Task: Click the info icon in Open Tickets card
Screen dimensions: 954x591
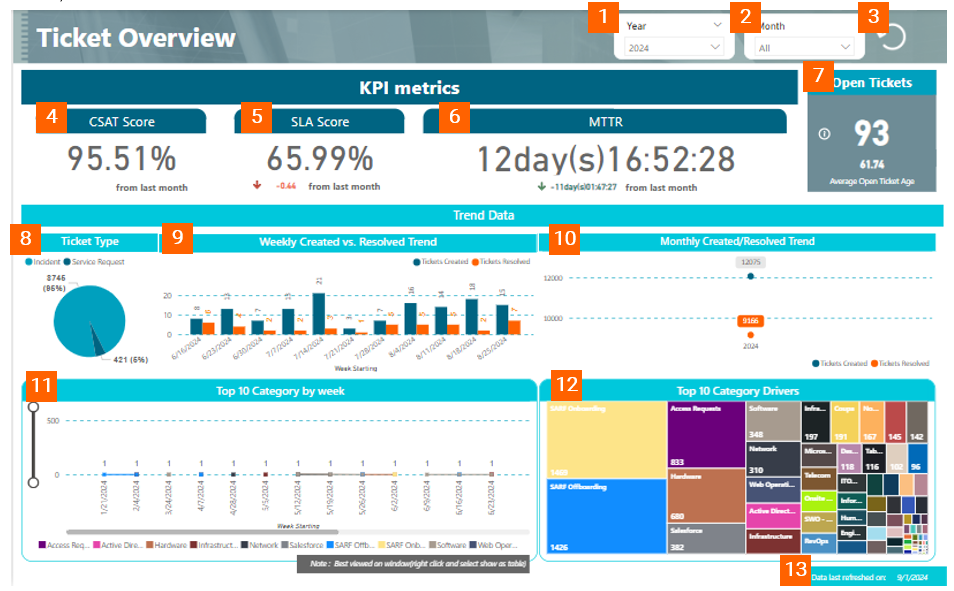Action: [824, 133]
